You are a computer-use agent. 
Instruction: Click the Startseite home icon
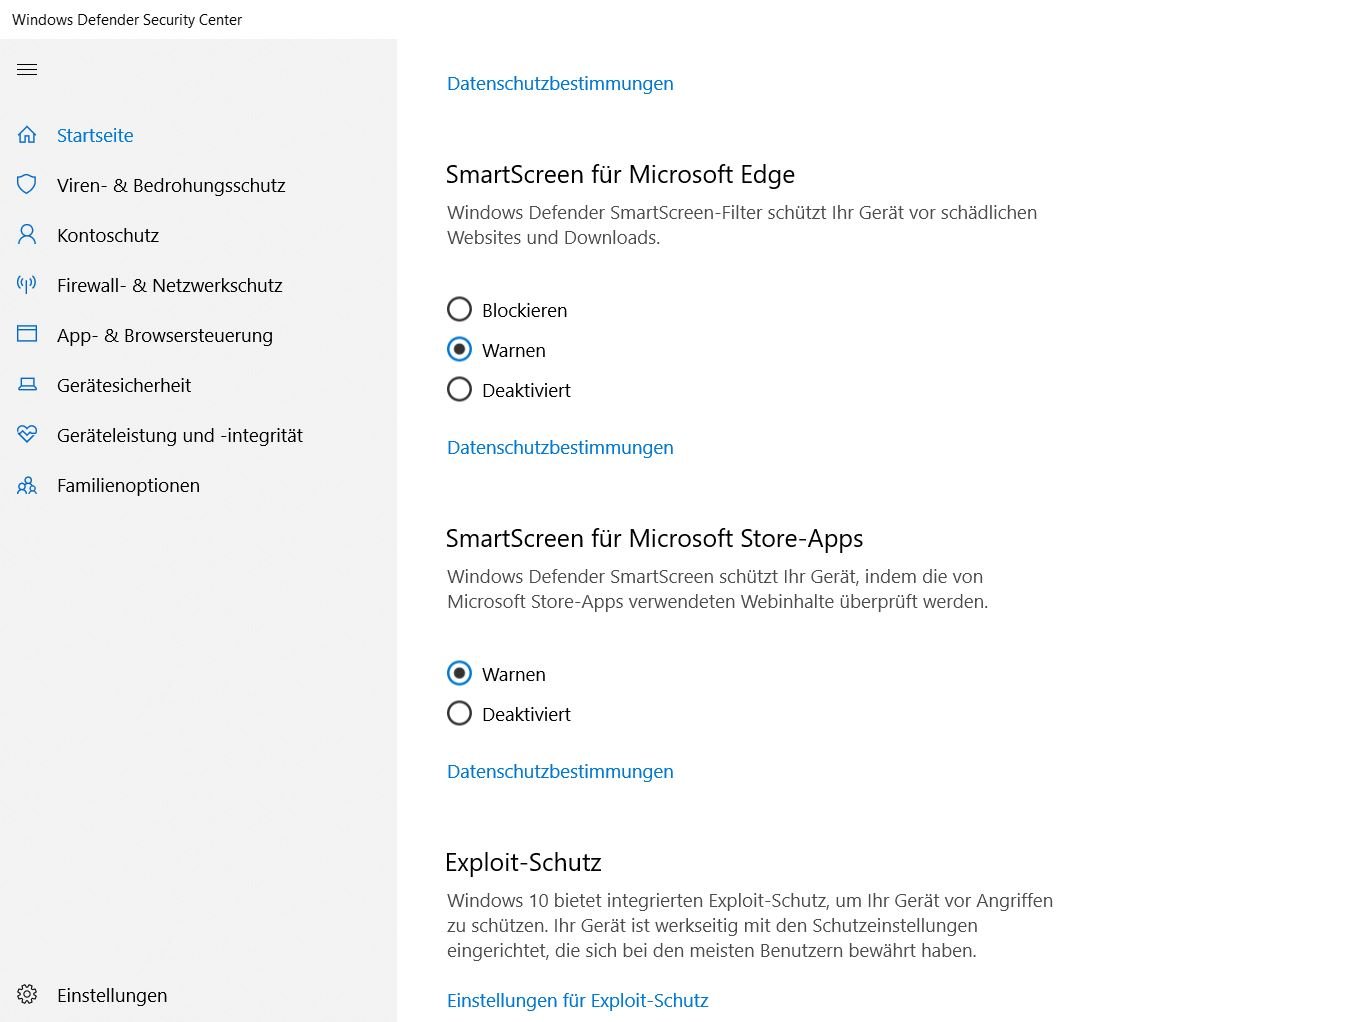tap(27, 135)
